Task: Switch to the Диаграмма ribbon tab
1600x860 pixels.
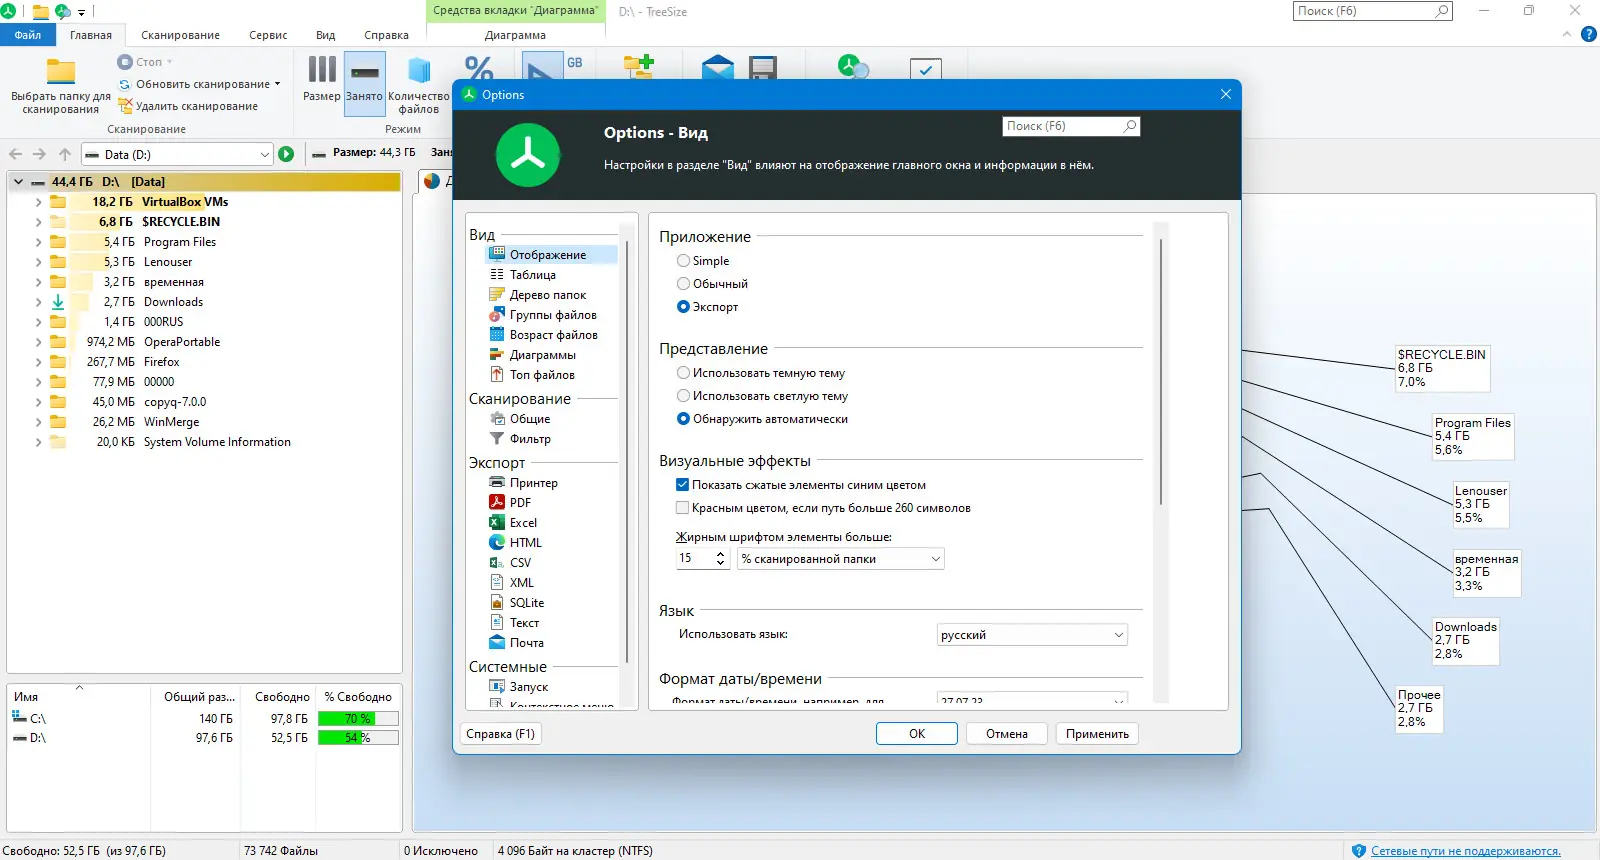Action: tap(515, 35)
